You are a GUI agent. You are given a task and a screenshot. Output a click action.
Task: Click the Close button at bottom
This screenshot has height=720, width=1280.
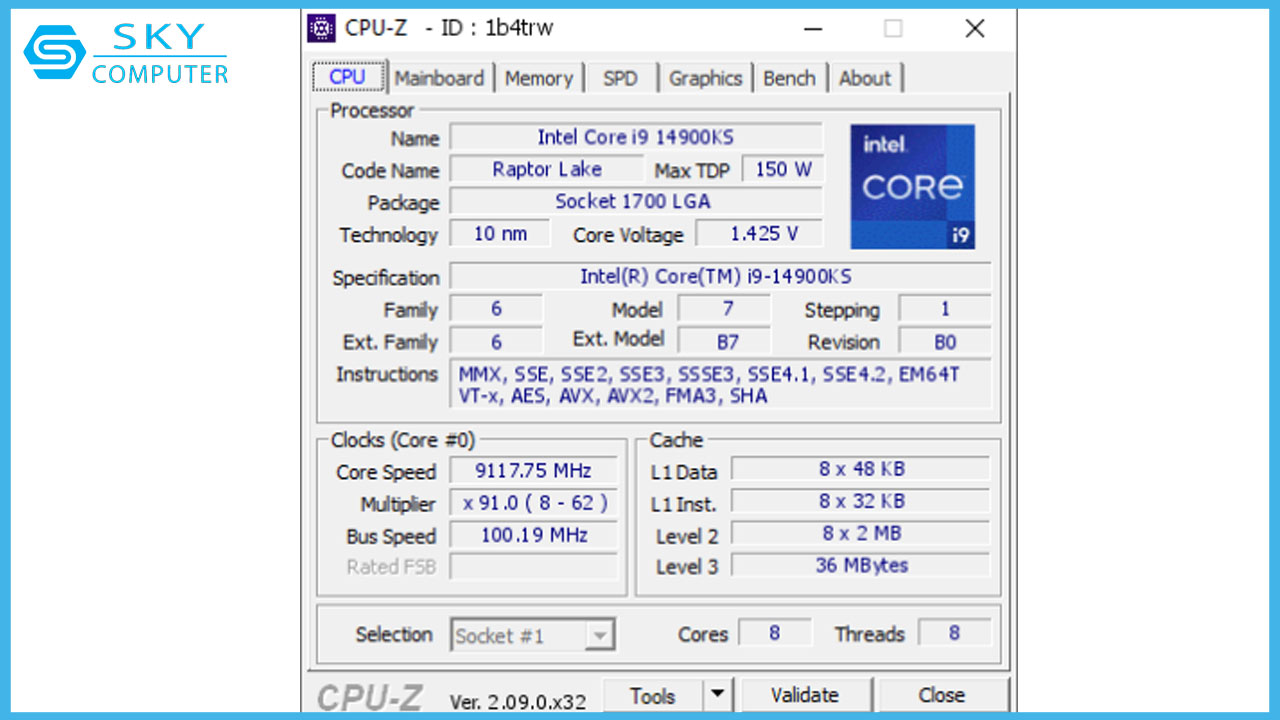pos(941,695)
